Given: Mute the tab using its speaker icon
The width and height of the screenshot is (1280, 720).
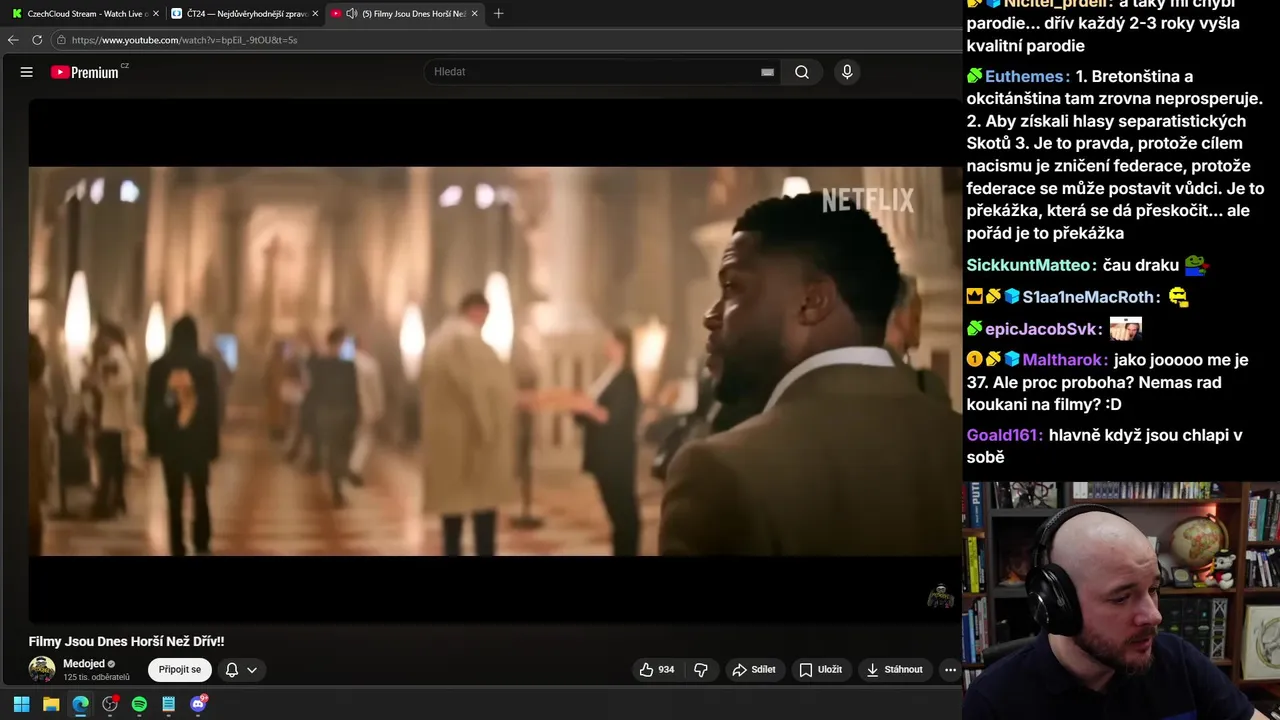Looking at the screenshot, I should pyautogui.click(x=352, y=14).
